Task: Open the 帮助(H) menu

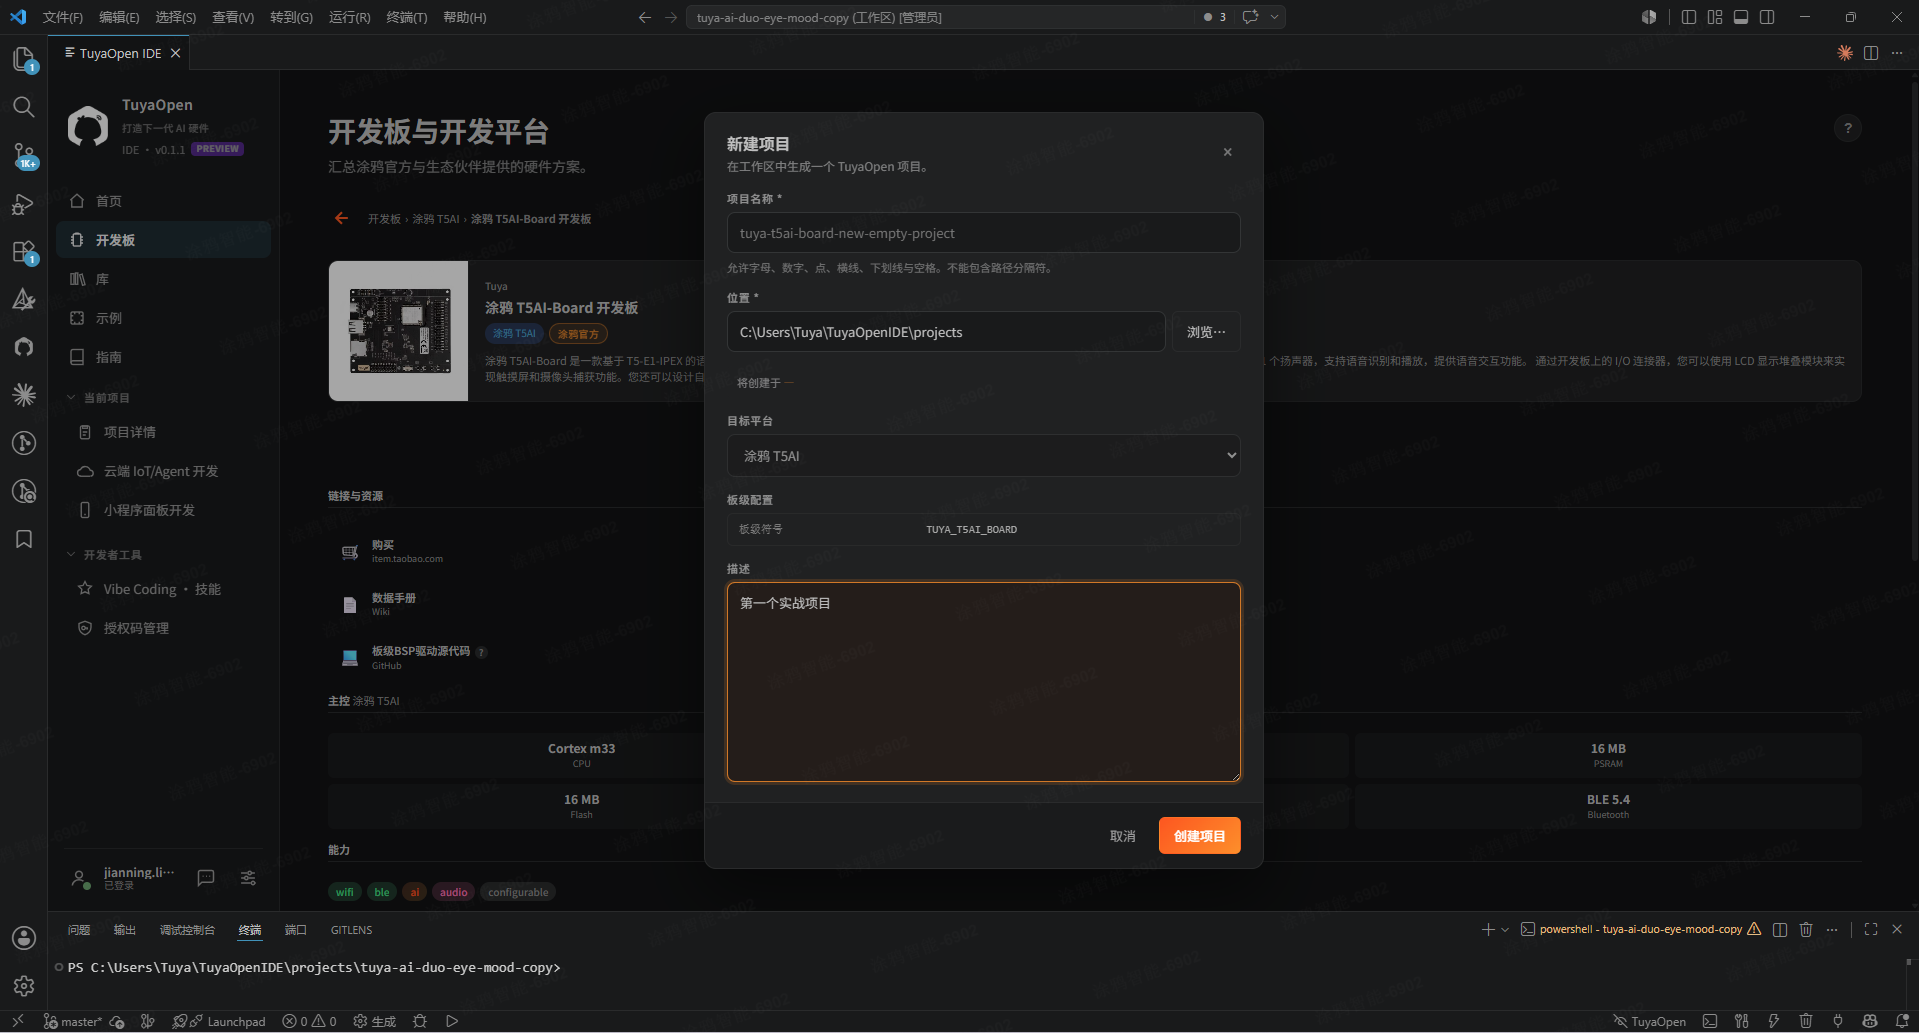Action: pos(464,17)
